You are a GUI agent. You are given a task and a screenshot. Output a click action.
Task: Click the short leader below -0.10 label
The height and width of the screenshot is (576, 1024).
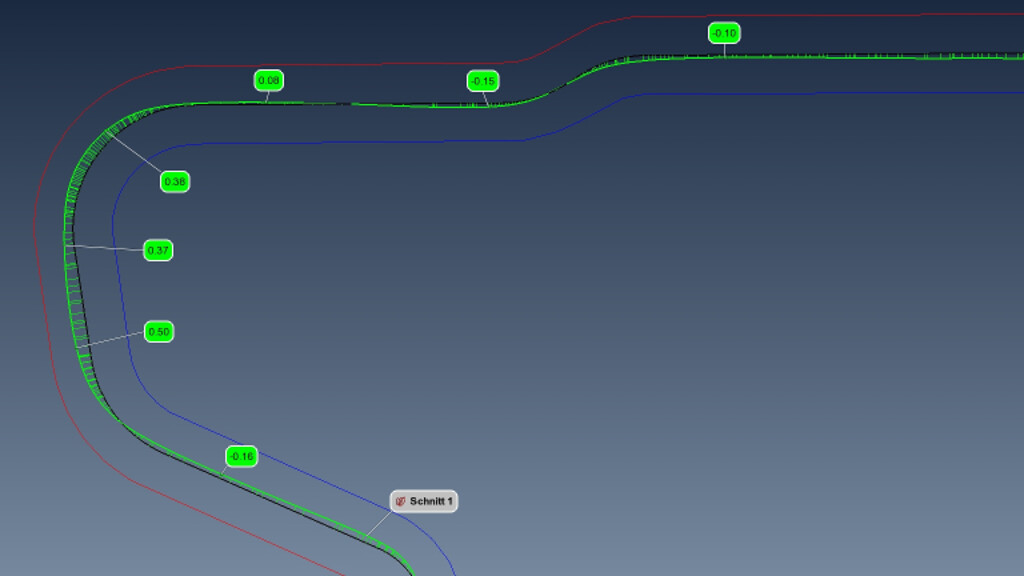(x=724, y=50)
